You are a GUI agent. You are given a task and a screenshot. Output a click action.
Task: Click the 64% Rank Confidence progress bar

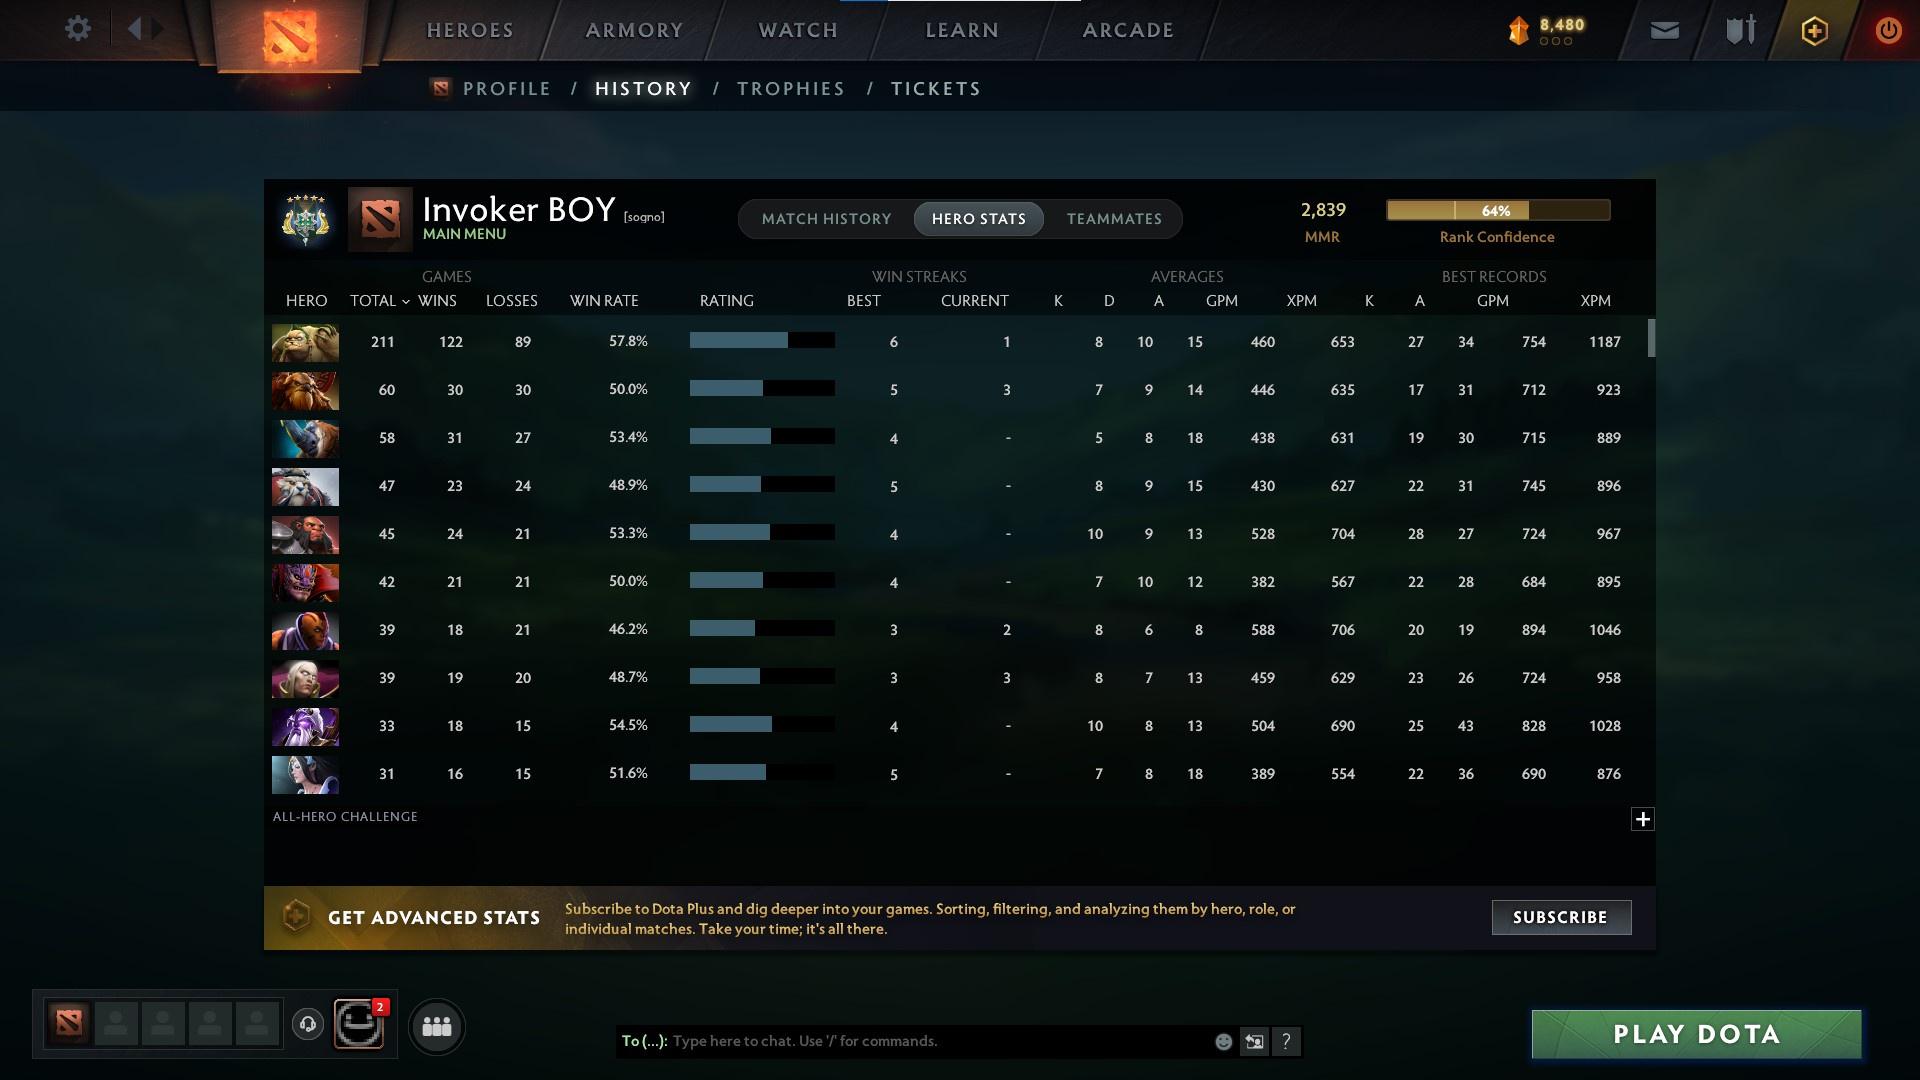(x=1497, y=210)
